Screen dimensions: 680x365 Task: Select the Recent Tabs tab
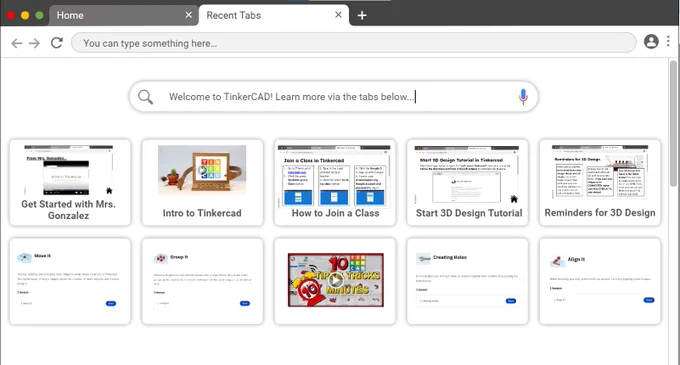[x=274, y=16]
